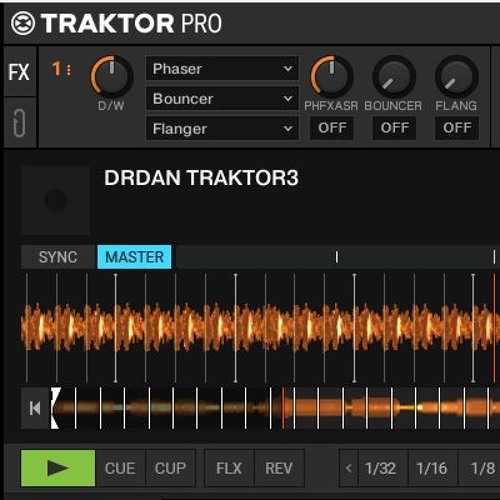Select the 1/16 loop size
Screen dimensions: 500x500
[x=433, y=468]
